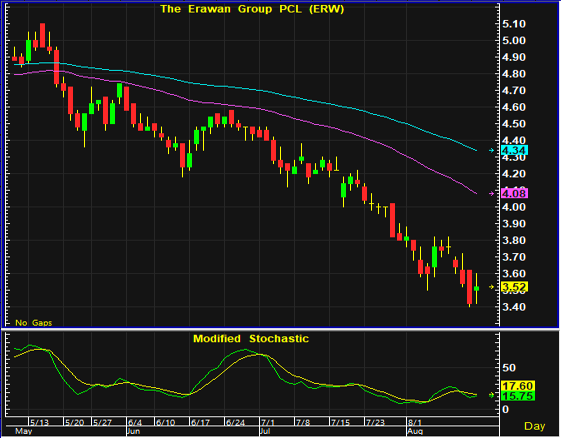Click the Jun month label on time axis
The image size is (561, 438).
pyautogui.click(x=133, y=431)
